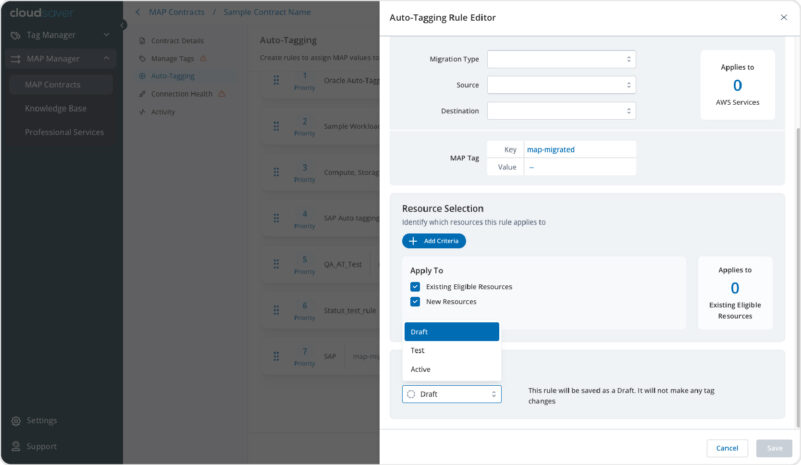Choose Active in the status list
The image size is (801, 465).
(421, 370)
